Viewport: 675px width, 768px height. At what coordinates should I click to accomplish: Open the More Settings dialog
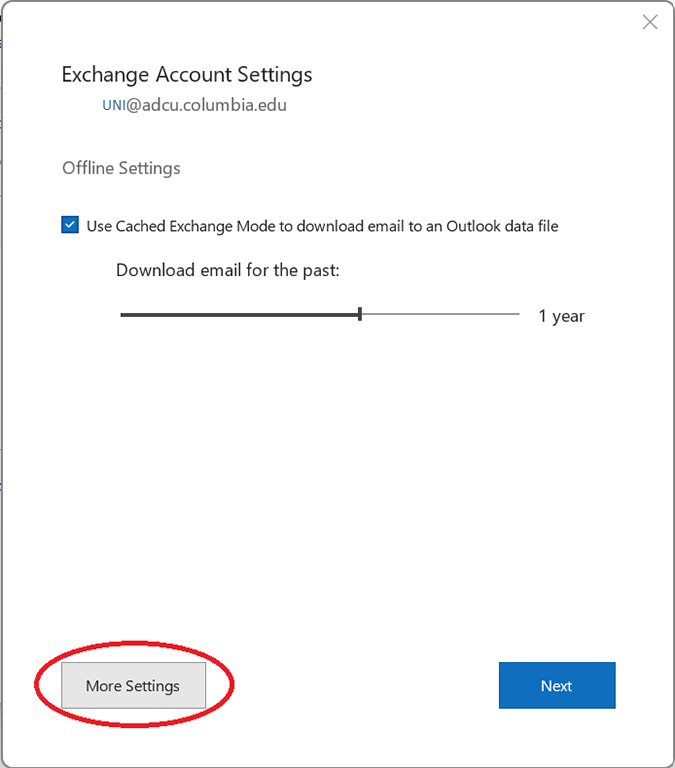(x=133, y=685)
